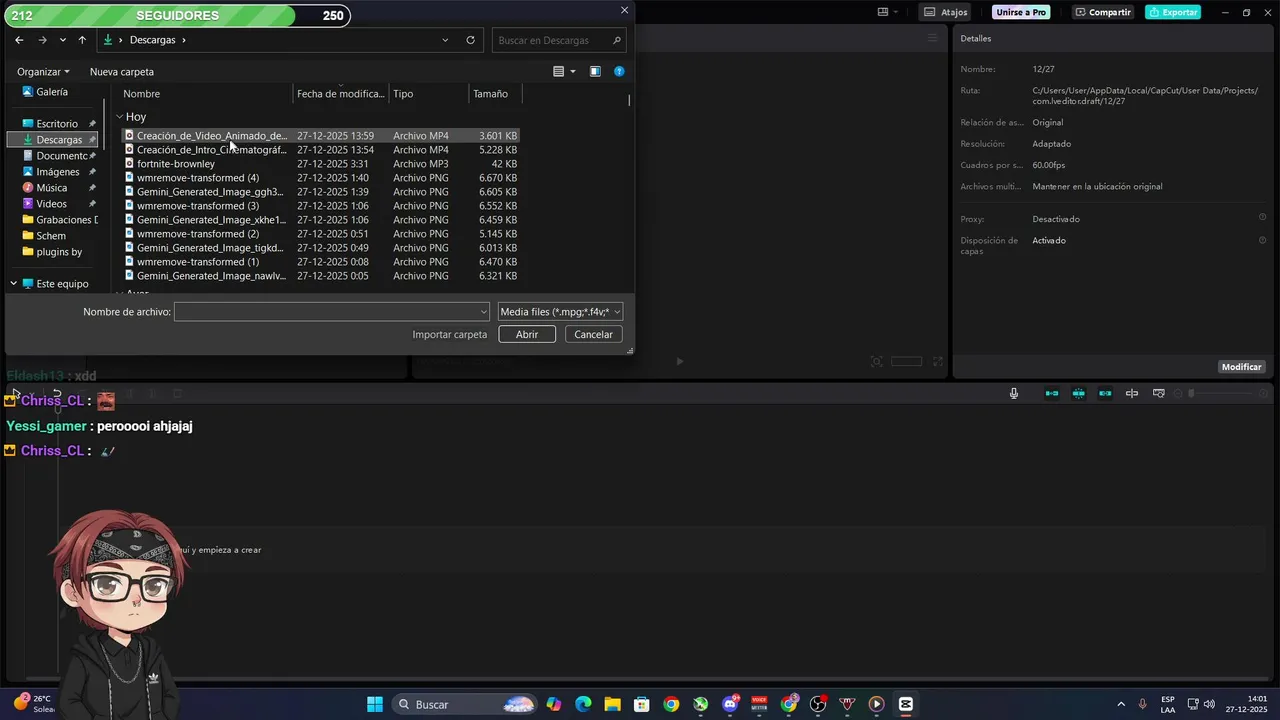Click Modificar in Detalles panel

(x=1241, y=367)
